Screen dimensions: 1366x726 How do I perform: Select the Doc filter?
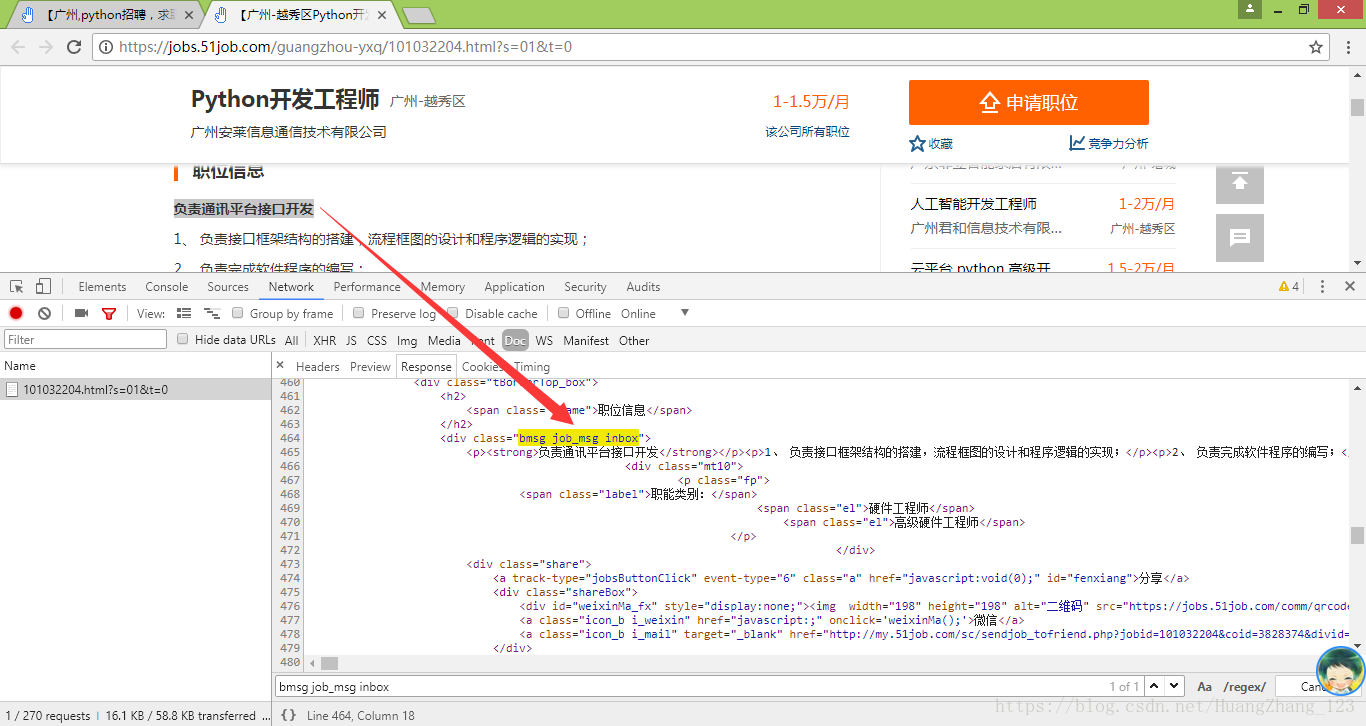[x=515, y=340]
